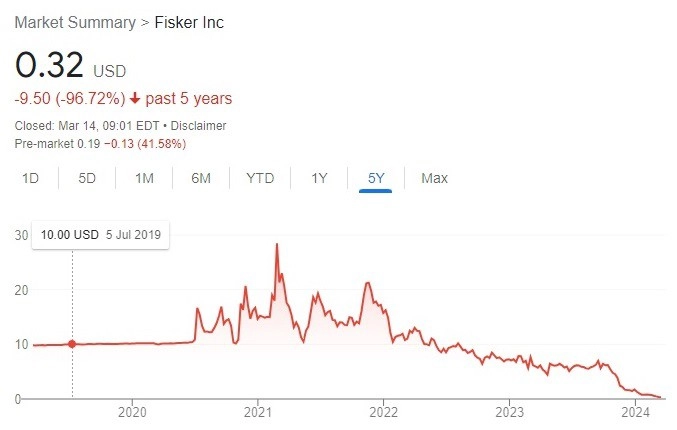Open the Market Summary breadcrumb link
Viewport: 677px width, 430px height.
pos(75,22)
